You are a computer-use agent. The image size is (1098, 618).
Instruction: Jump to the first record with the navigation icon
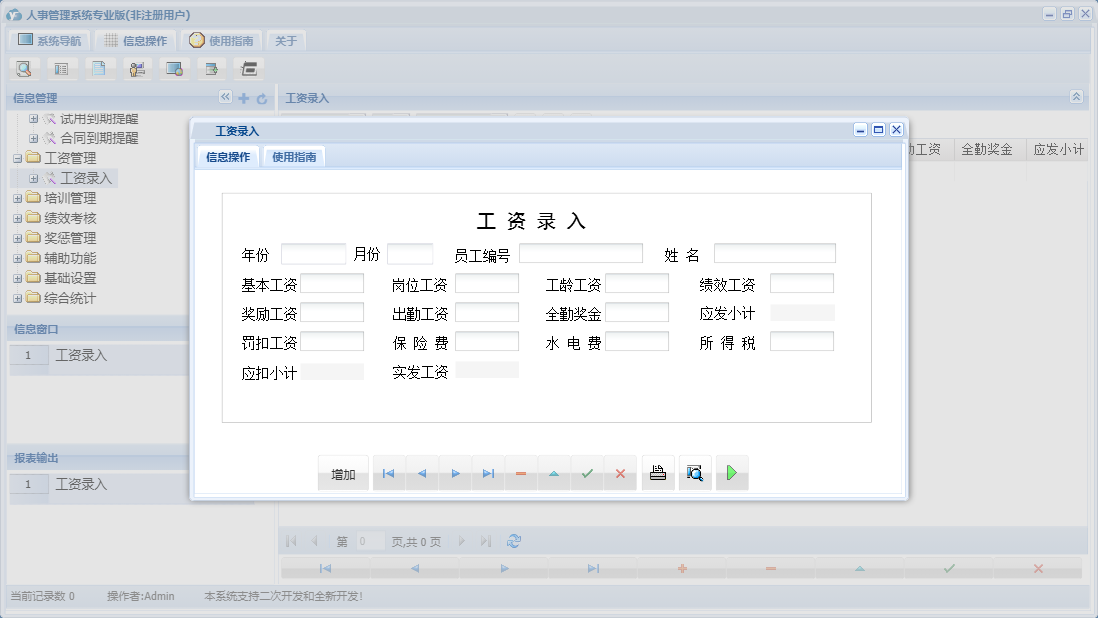point(388,472)
